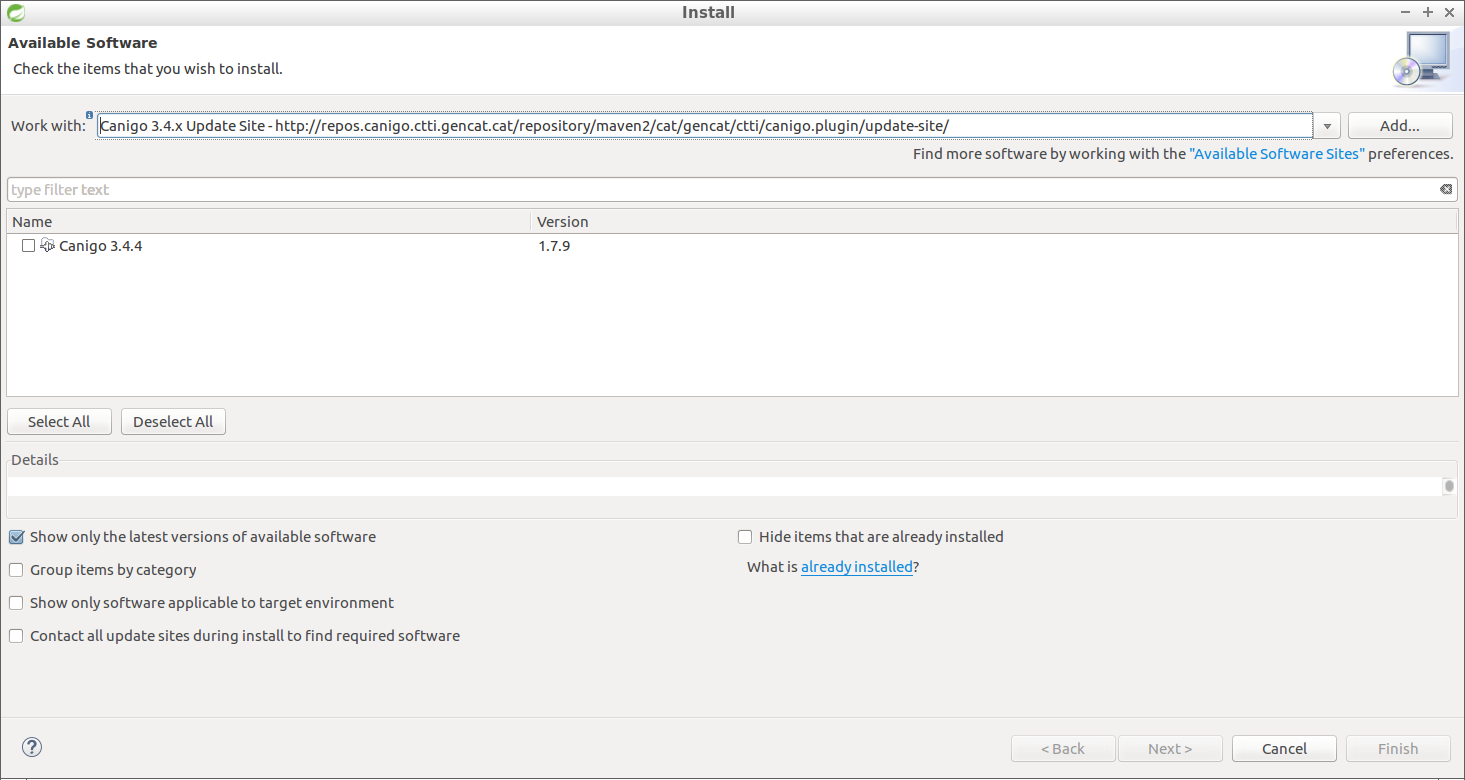Open the Work with sites dropdown arrow
The height and width of the screenshot is (780, 1465).
click(x=1327, y=126)
